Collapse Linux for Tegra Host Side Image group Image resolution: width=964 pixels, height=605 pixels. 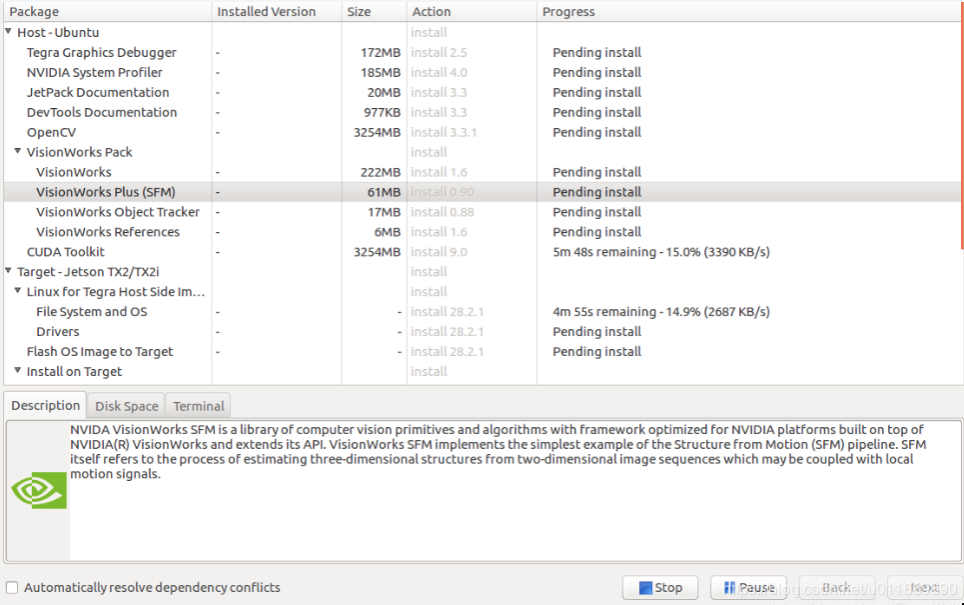(18, 290)
